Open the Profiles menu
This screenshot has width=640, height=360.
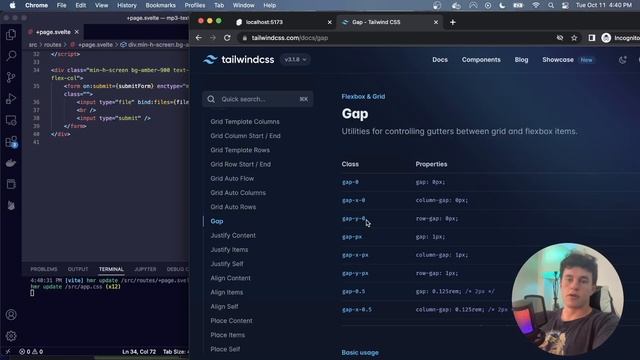tap(195, 5)
